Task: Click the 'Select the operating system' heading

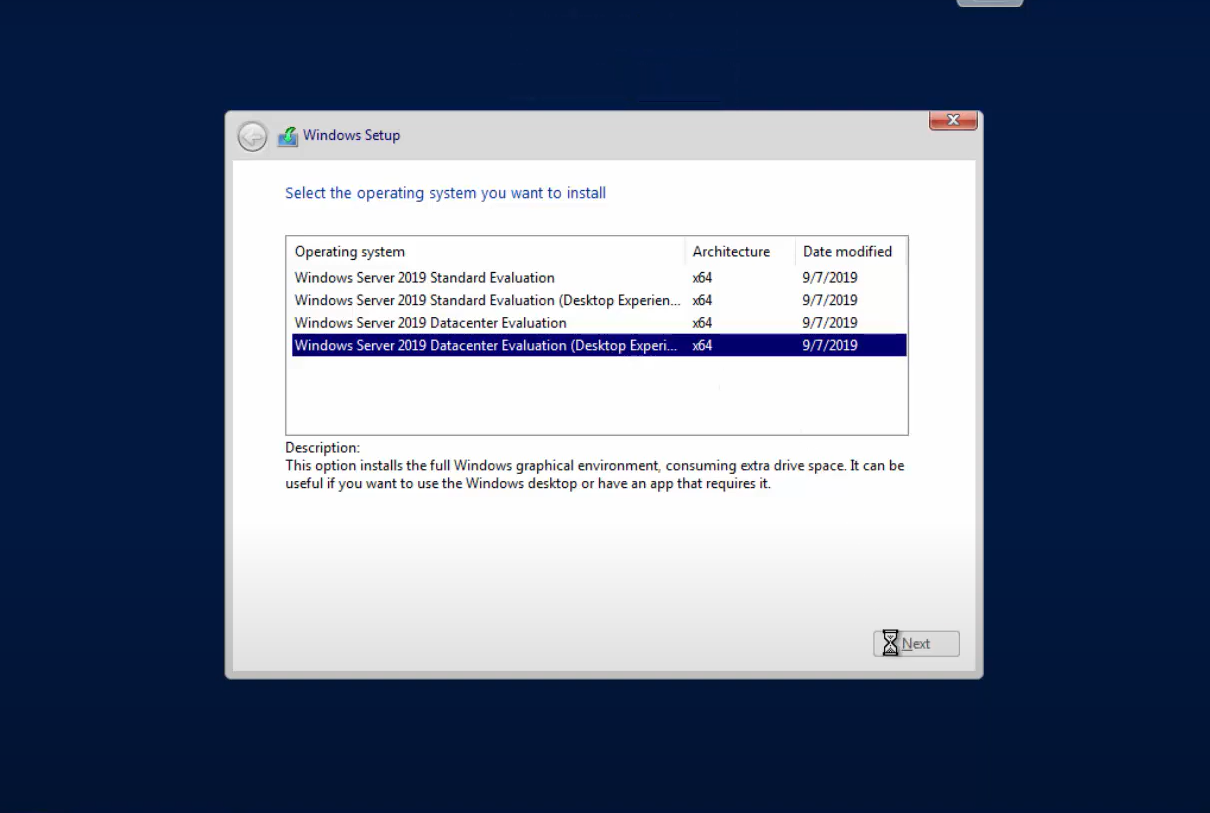Action: (446, 193)
